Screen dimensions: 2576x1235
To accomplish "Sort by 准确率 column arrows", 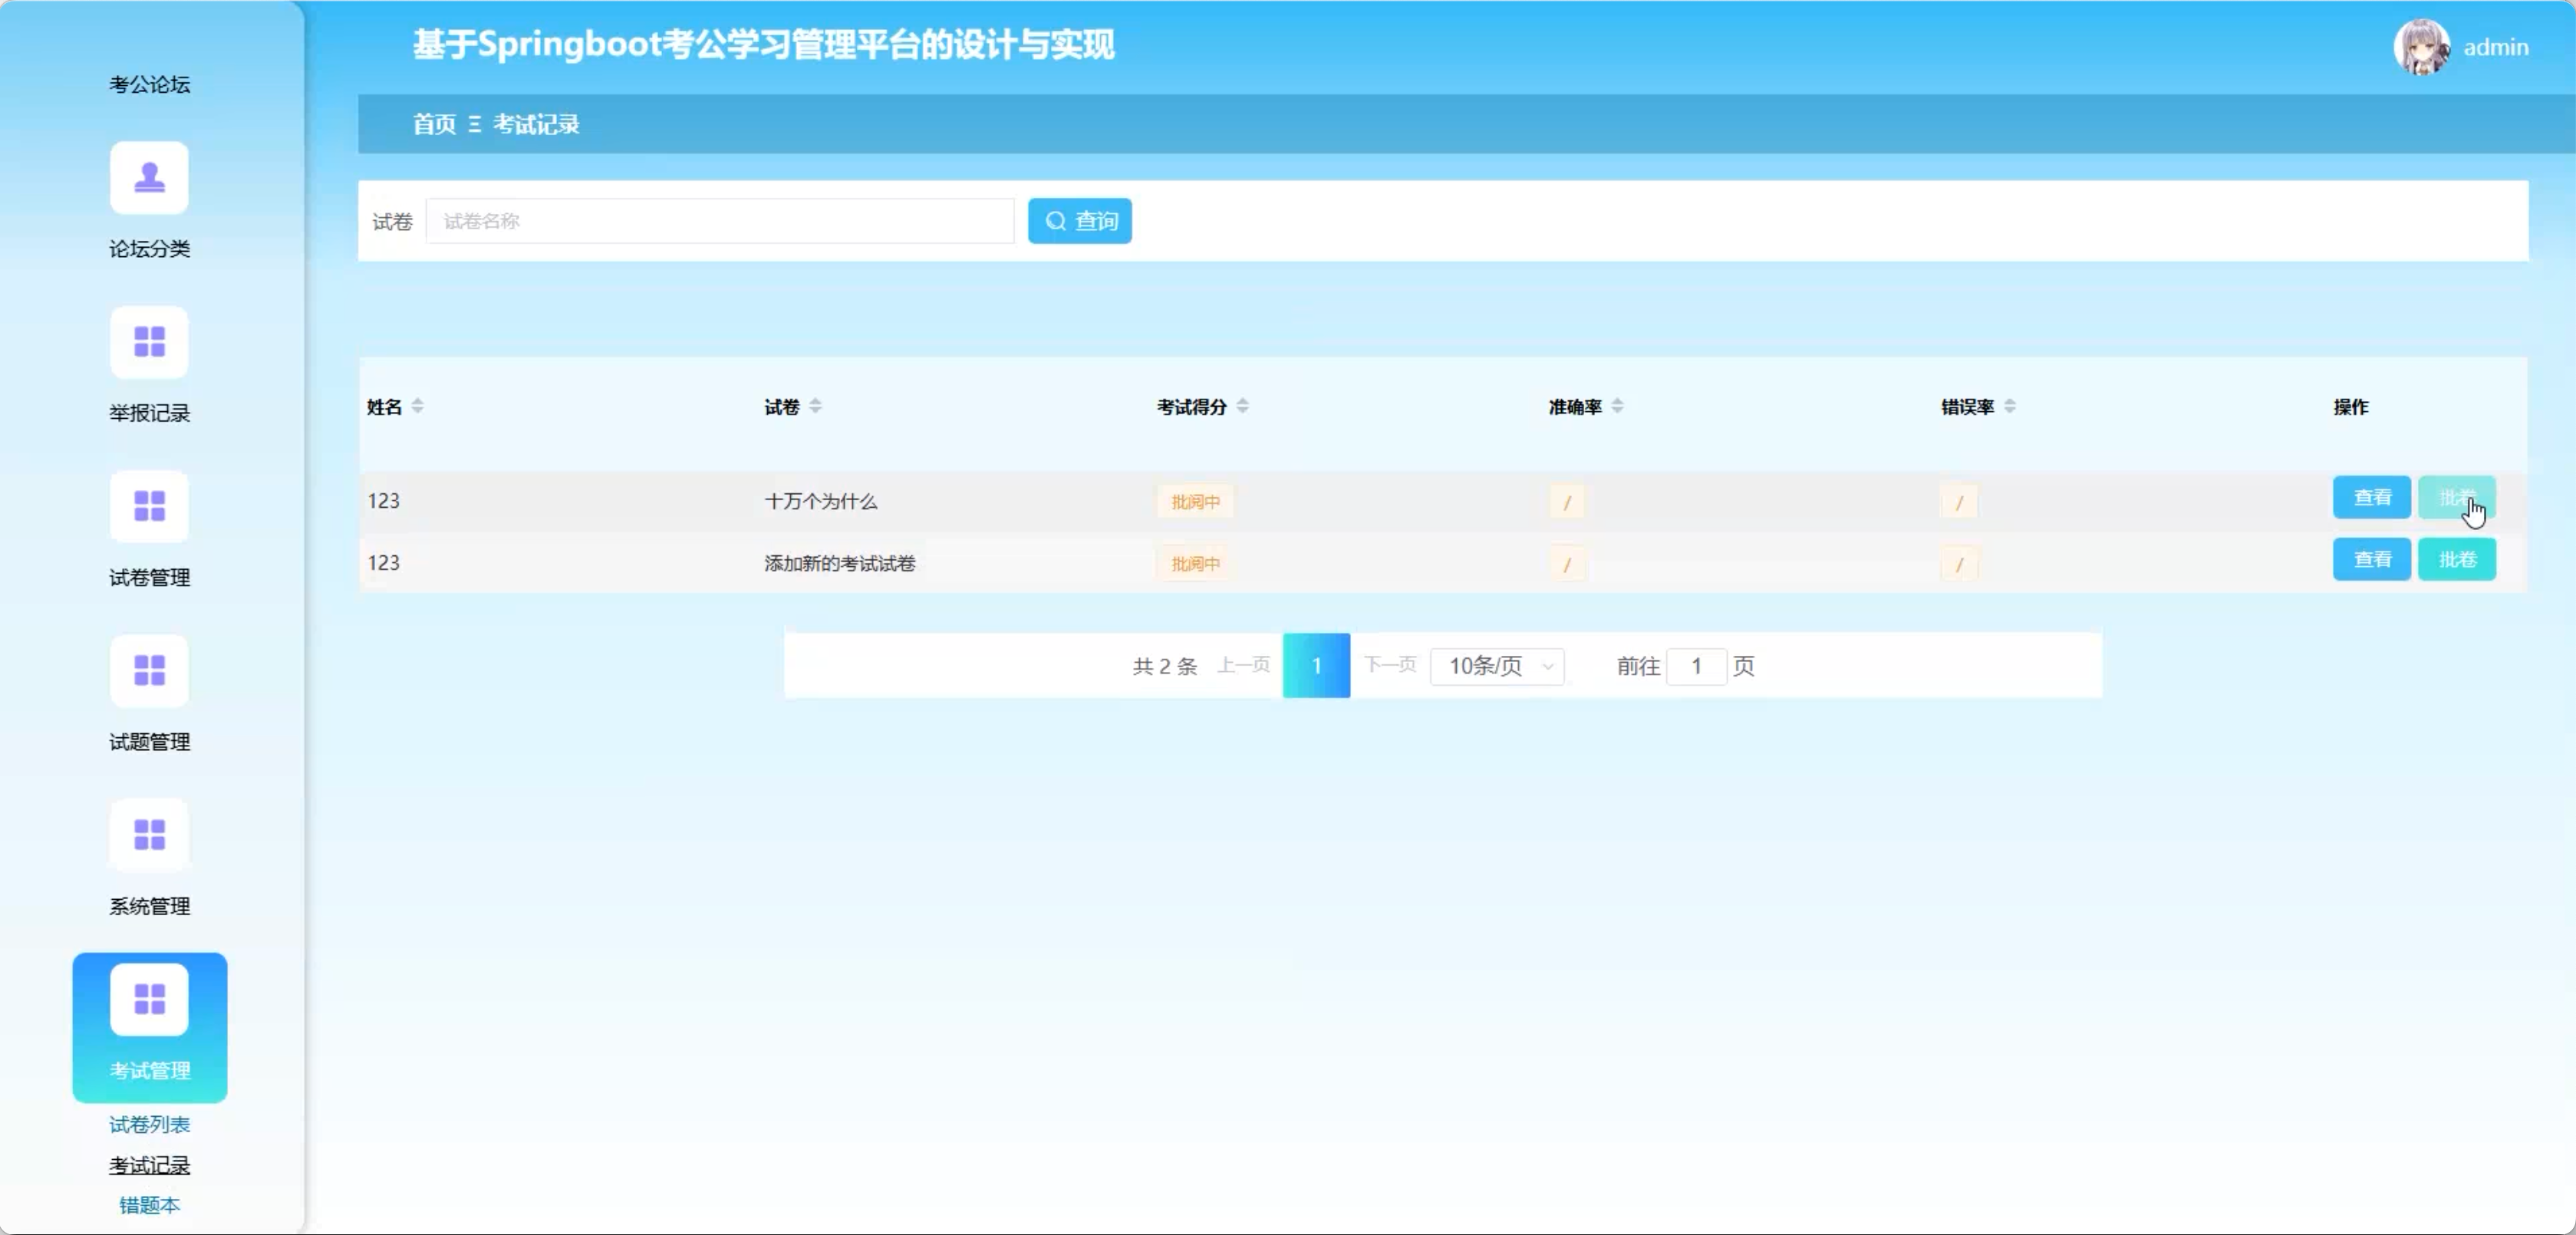I will (1617, 406).
